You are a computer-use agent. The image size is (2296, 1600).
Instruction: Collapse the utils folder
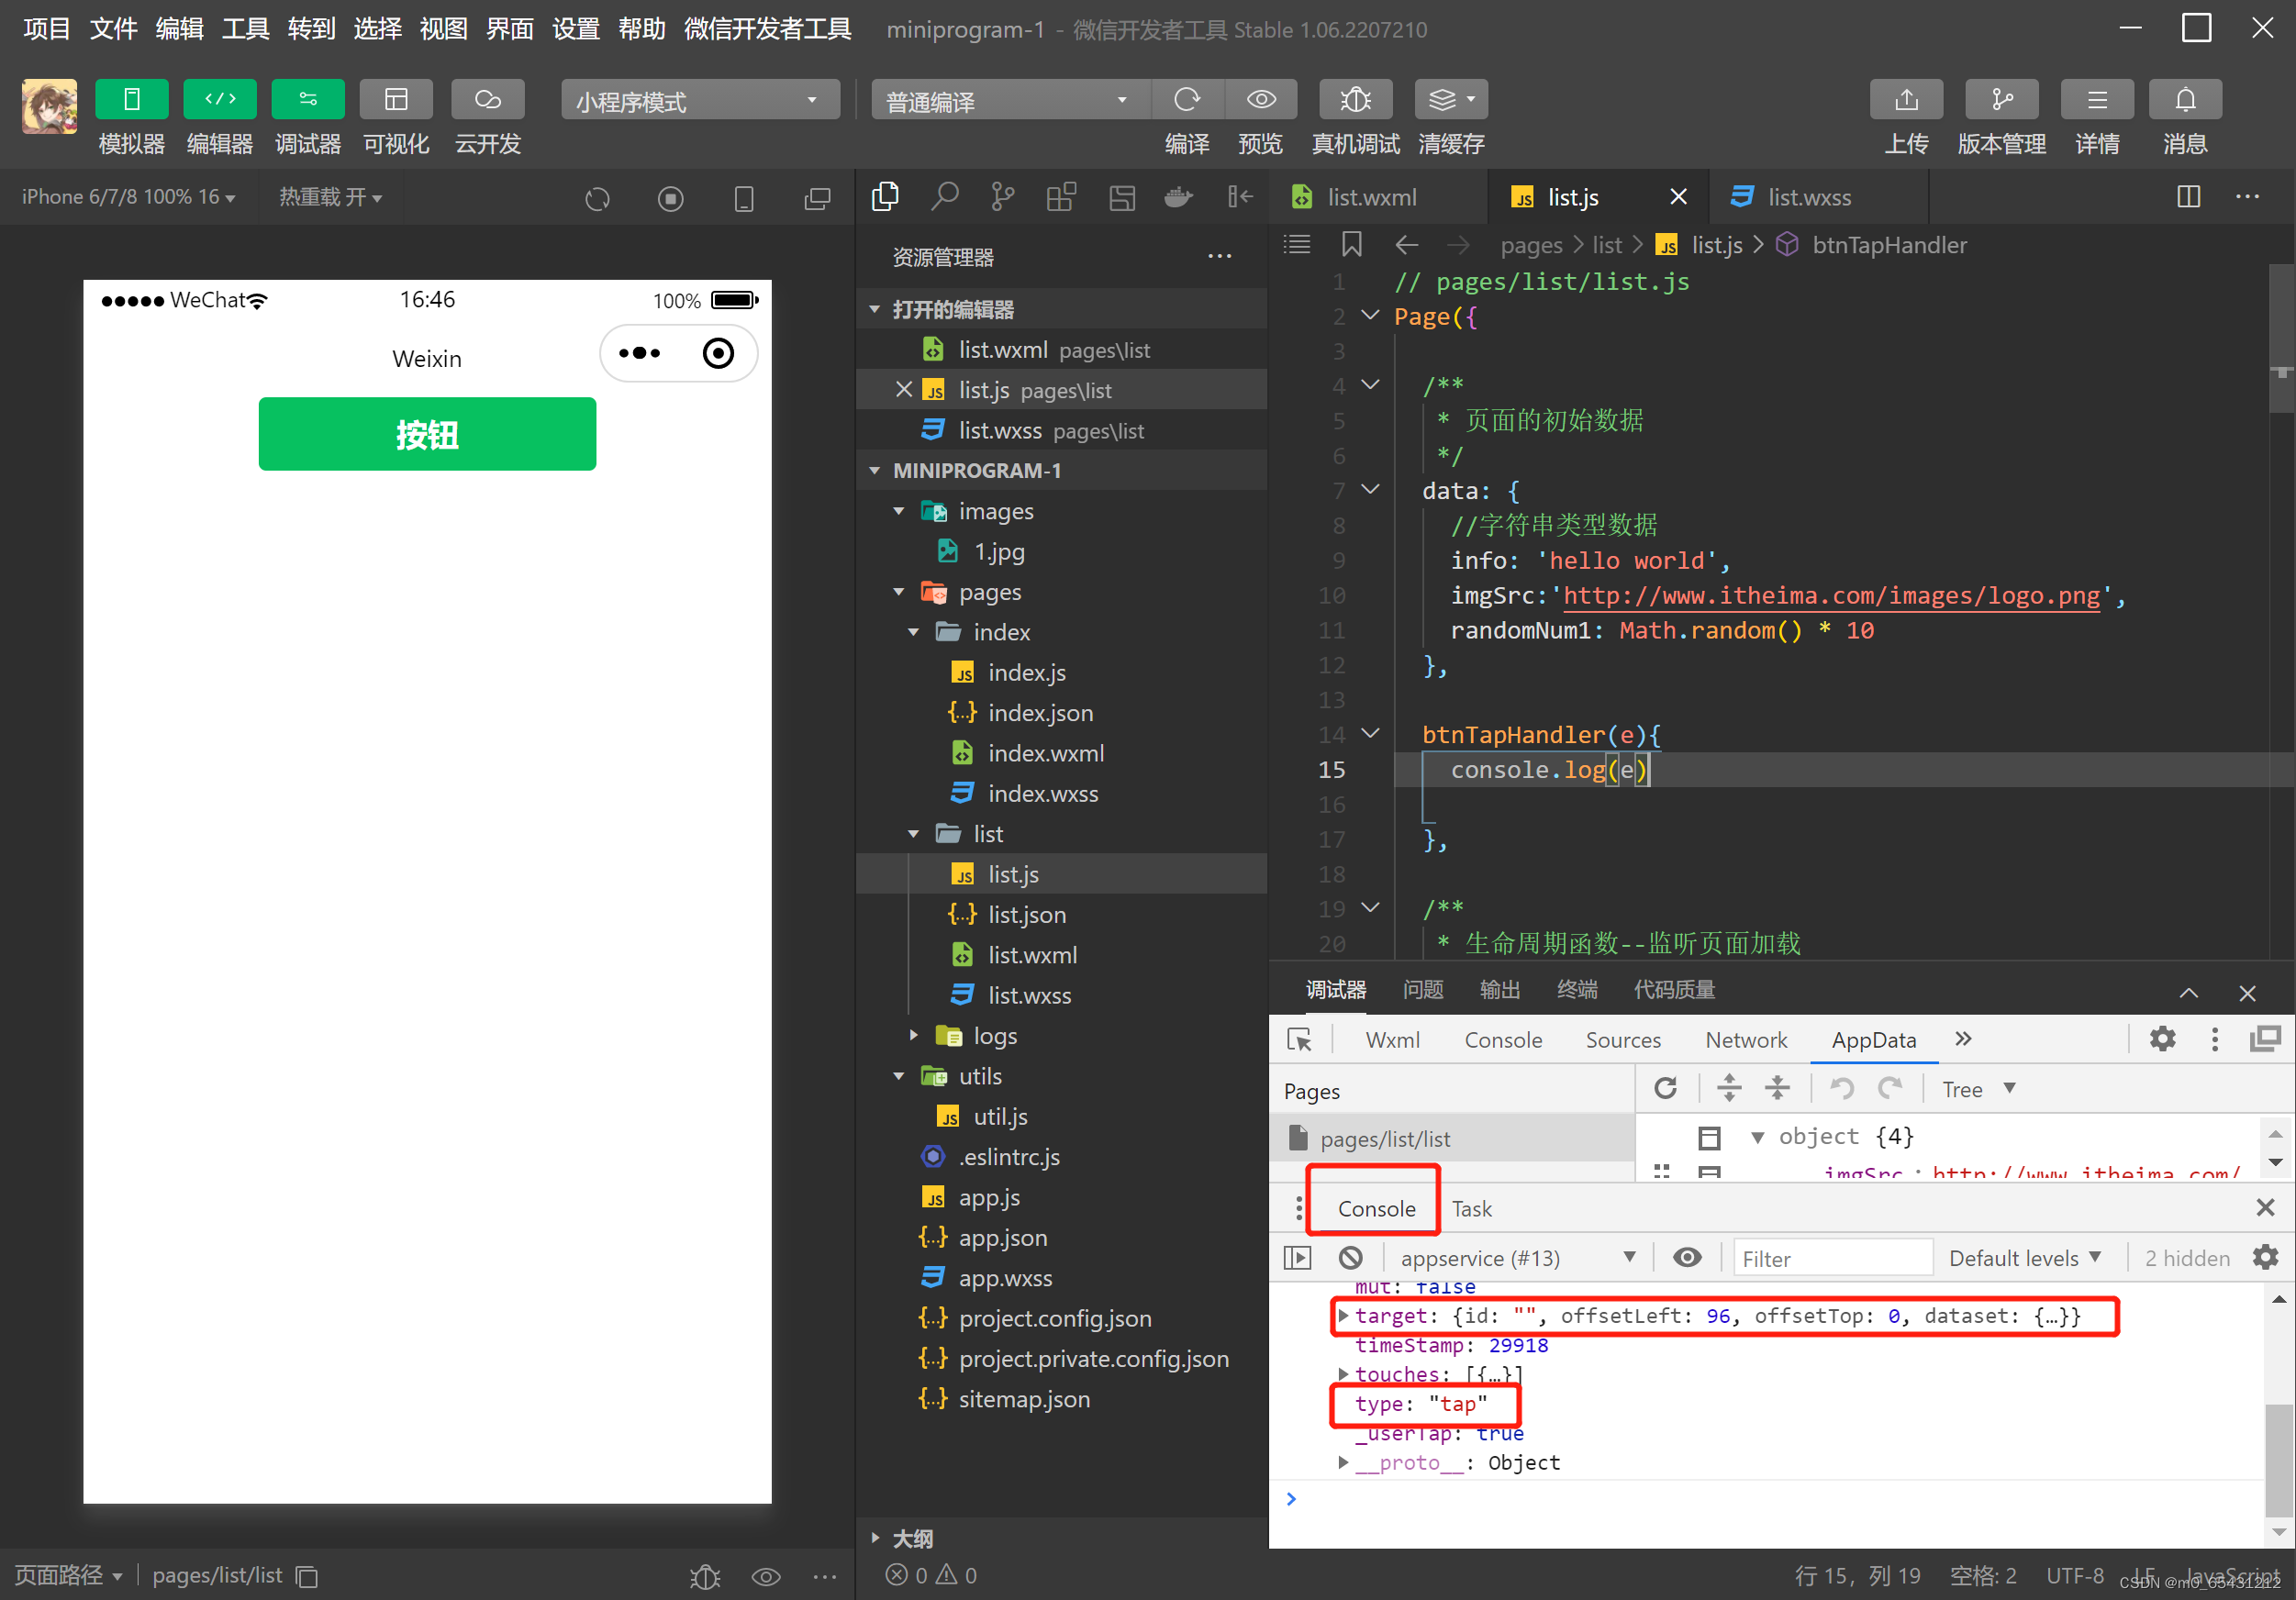[899, 1076]
